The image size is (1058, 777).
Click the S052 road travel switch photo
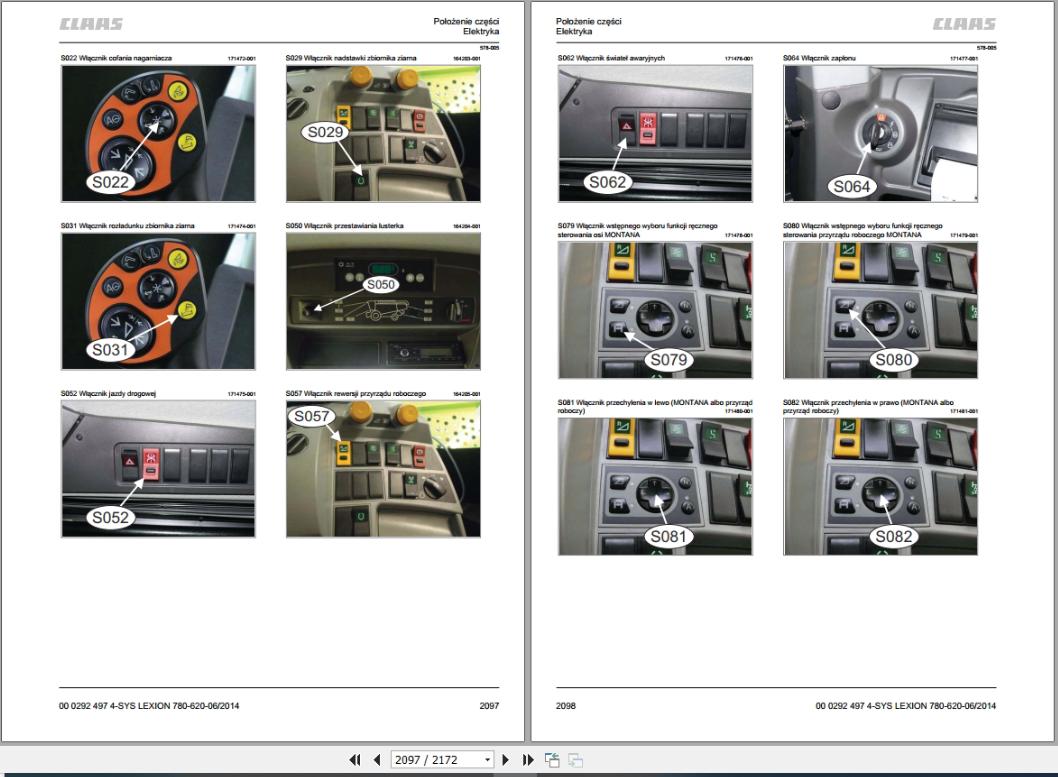pos(159,469)
